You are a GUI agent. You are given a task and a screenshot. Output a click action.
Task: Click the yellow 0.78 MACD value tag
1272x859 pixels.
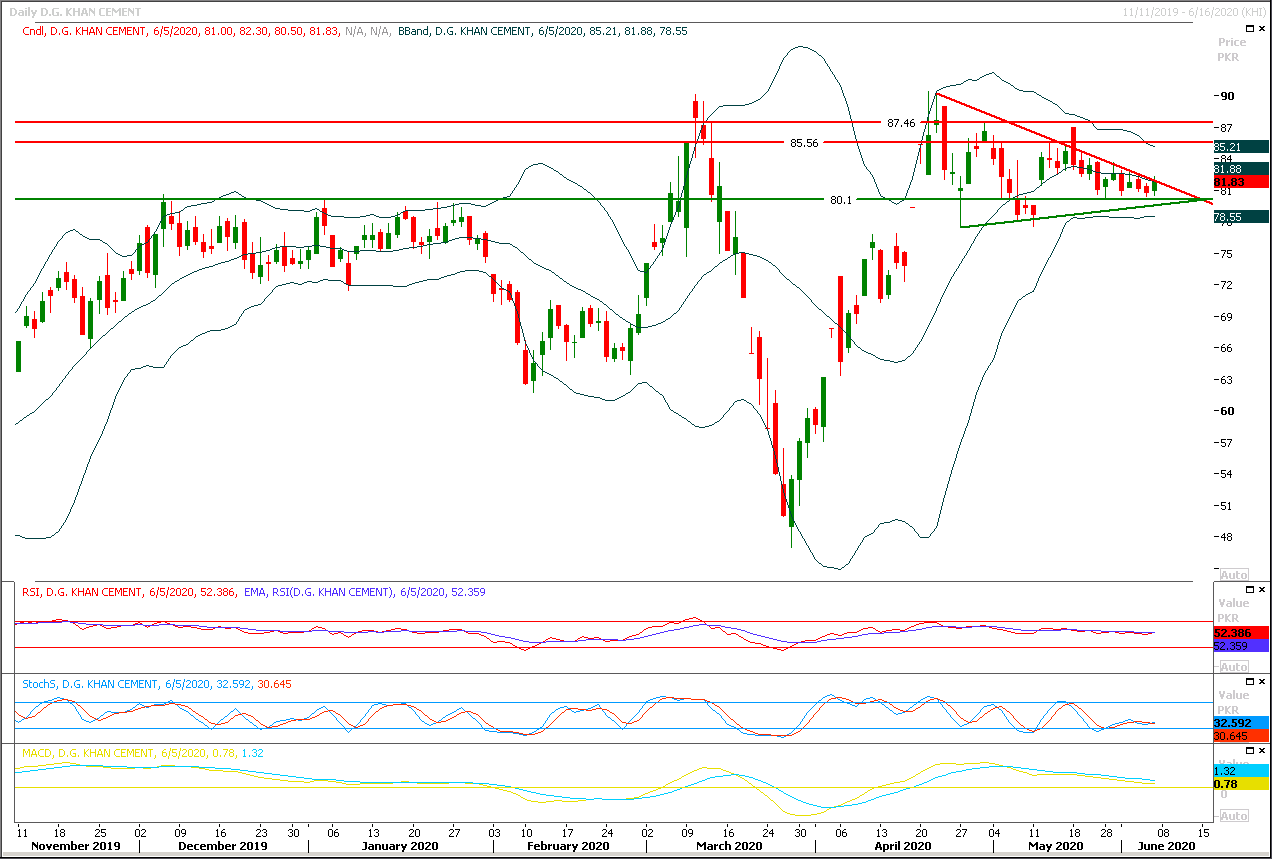pos(1240,784)
